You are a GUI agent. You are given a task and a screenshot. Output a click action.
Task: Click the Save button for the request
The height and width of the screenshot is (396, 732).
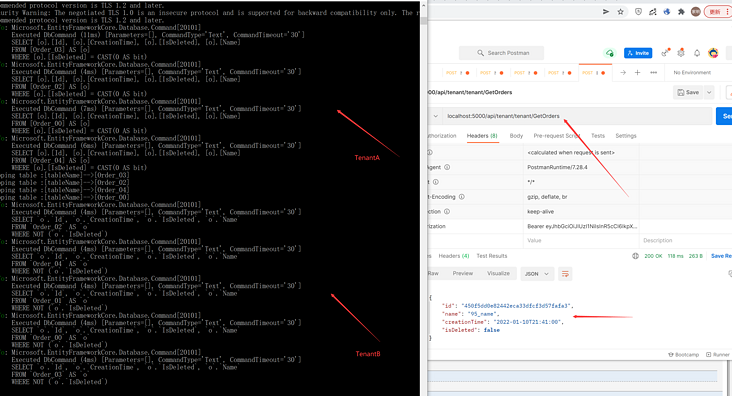[688, 92]
